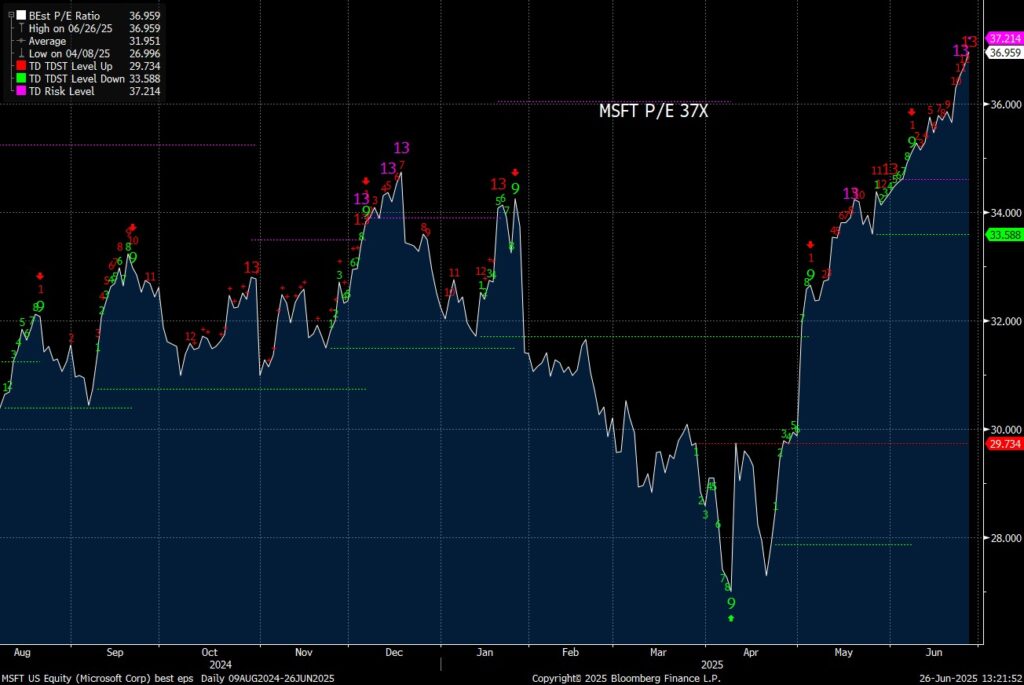Click the red down arrow above late August peak
1024x685 pixels.
[40, 277]
